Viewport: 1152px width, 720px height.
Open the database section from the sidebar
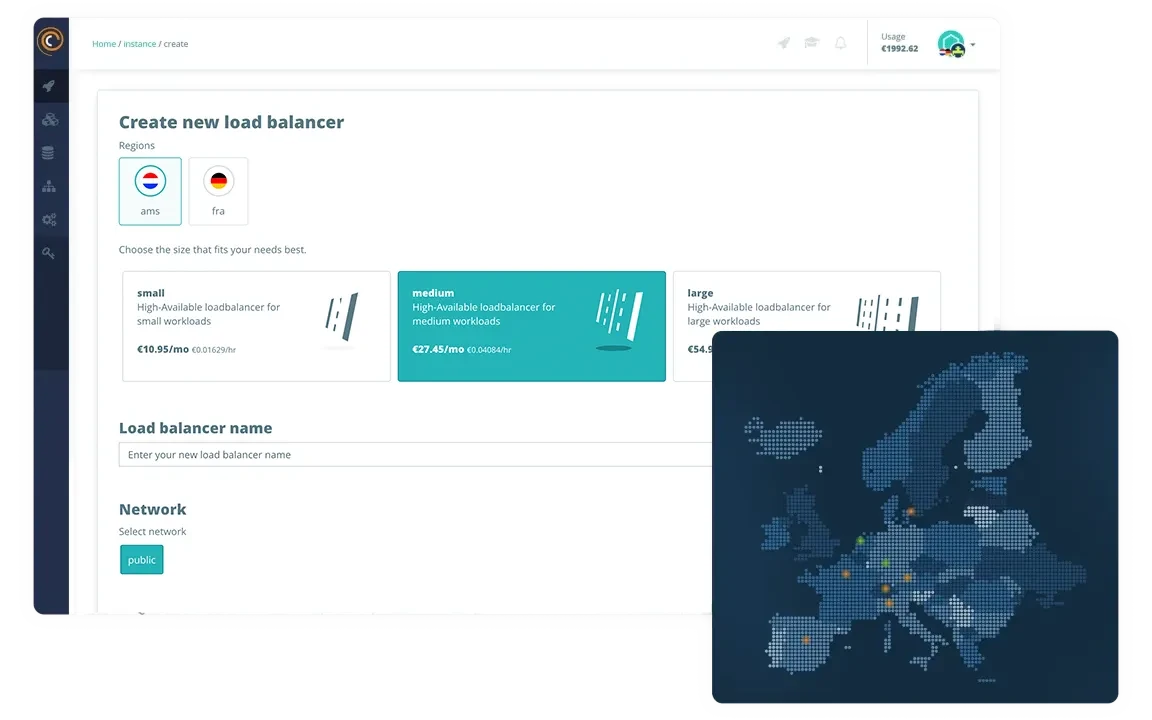pyautogui.click(x=50, y=152)
